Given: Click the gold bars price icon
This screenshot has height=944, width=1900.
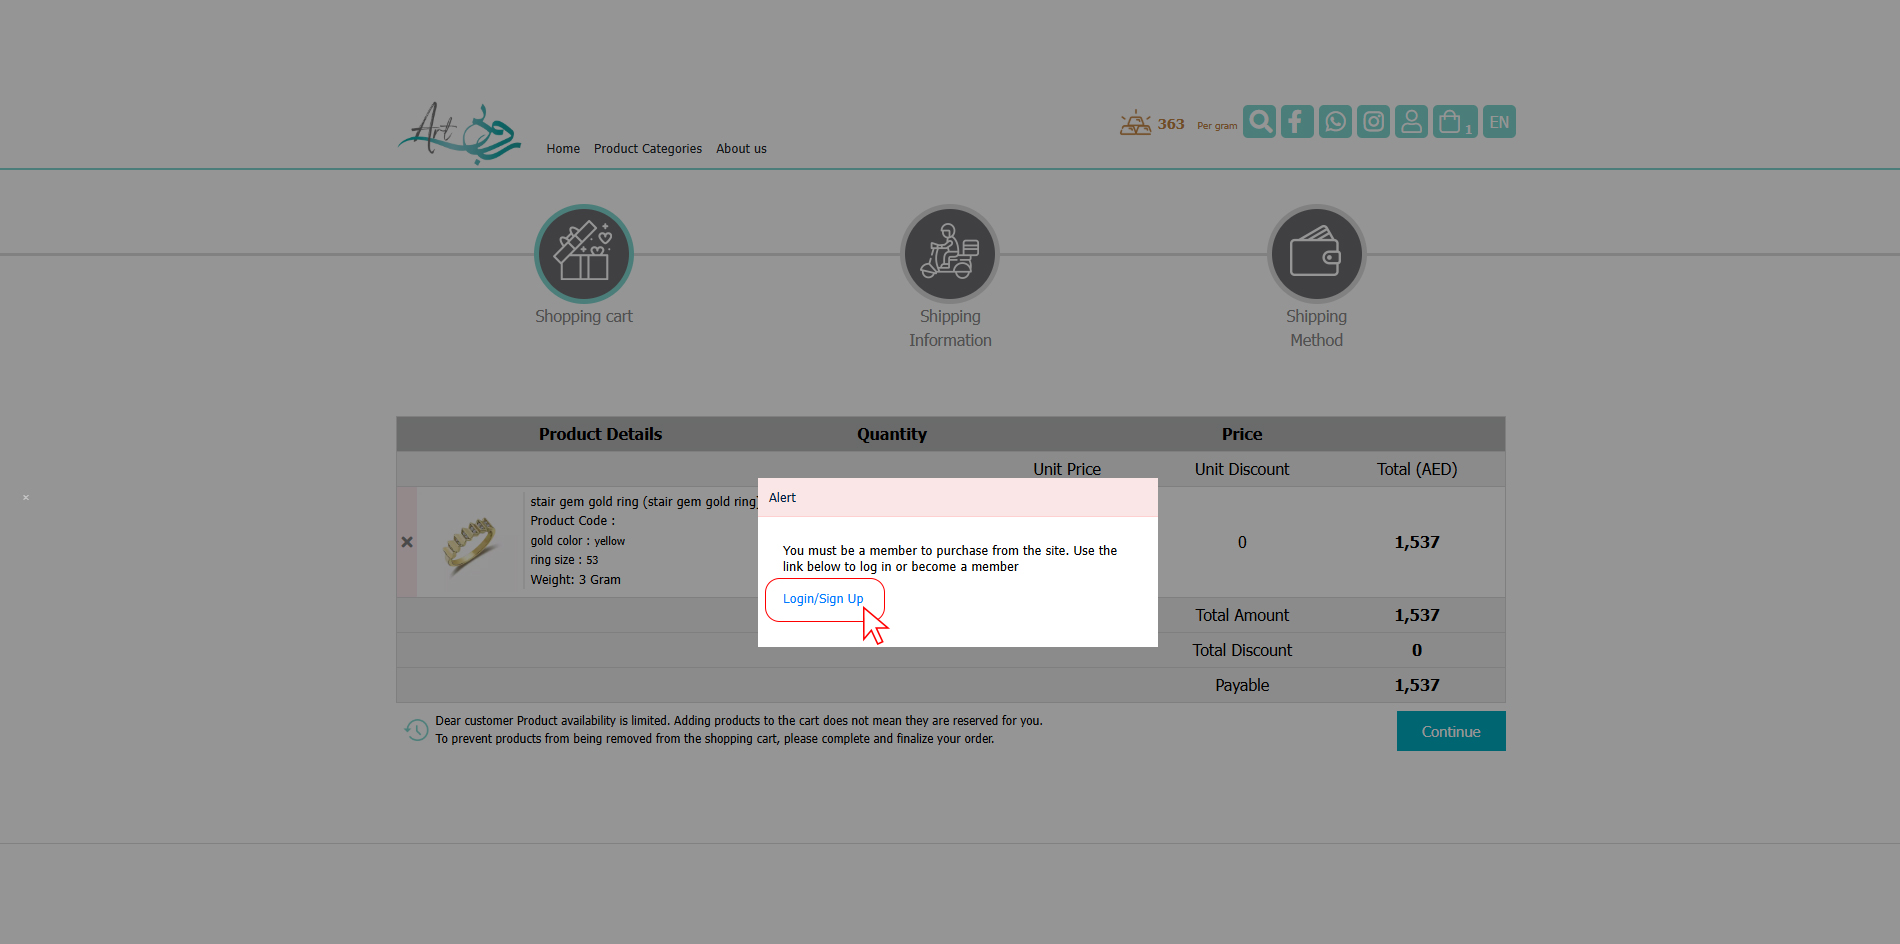Looking at the screenshot, I should 1135,124.
